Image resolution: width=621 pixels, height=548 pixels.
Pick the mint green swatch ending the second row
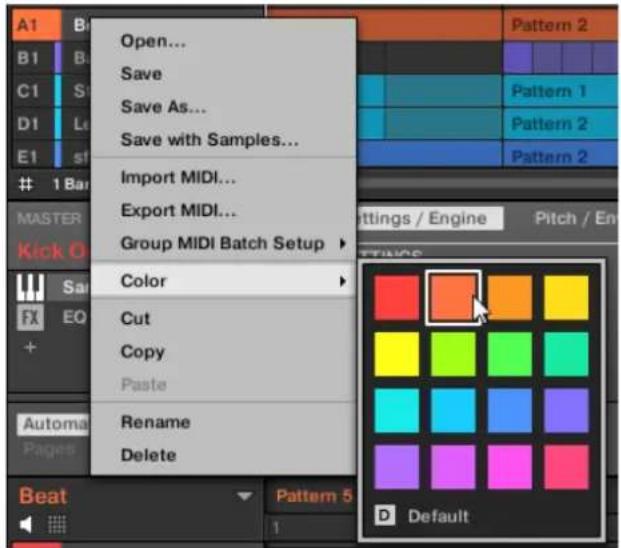[566, 354]
